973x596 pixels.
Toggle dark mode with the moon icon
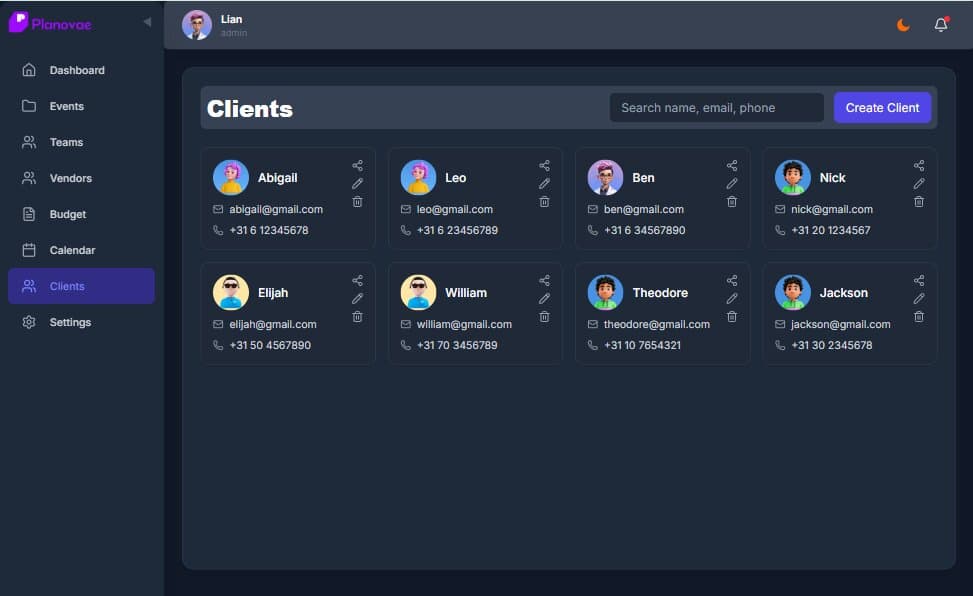click(x=903, y=24)
